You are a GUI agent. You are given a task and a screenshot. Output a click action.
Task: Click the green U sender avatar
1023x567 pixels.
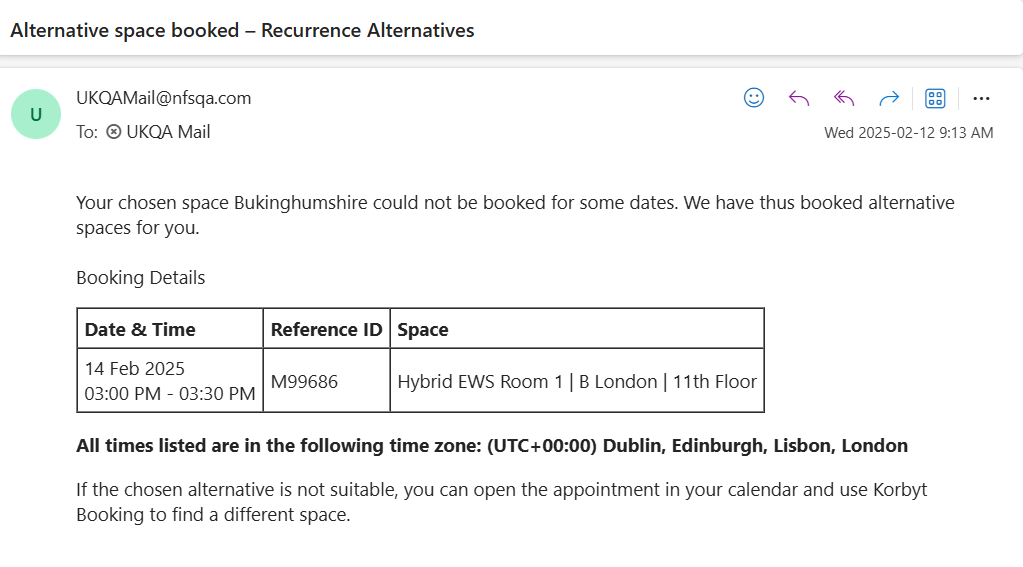36,114
